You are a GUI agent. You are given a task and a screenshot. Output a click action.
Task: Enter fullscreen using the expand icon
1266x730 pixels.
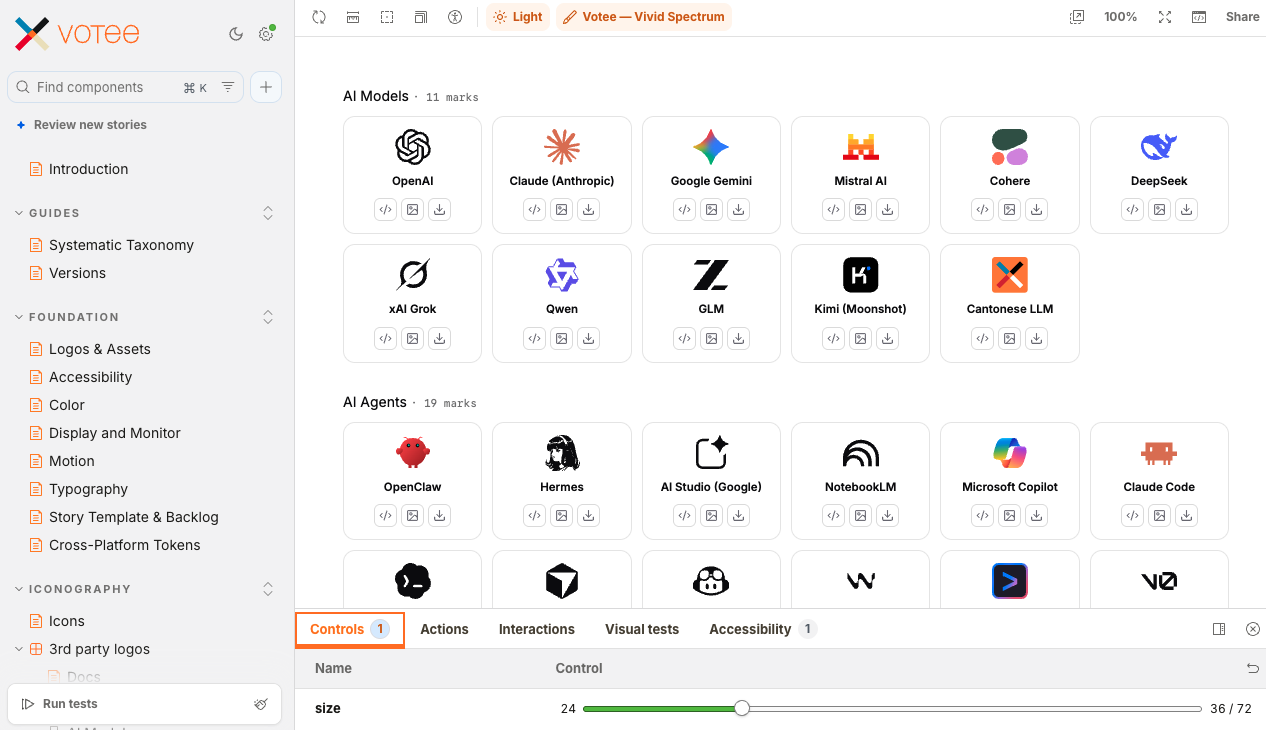pos(1165,17)
